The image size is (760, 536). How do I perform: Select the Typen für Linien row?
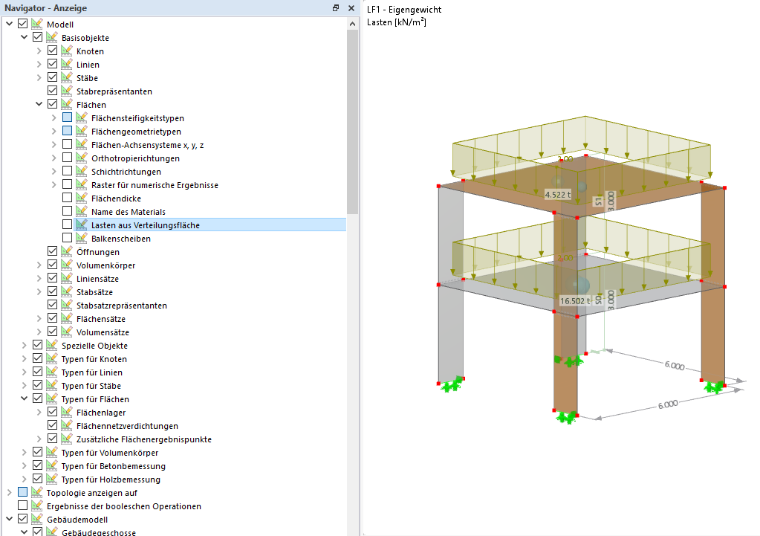coord(92,373)
